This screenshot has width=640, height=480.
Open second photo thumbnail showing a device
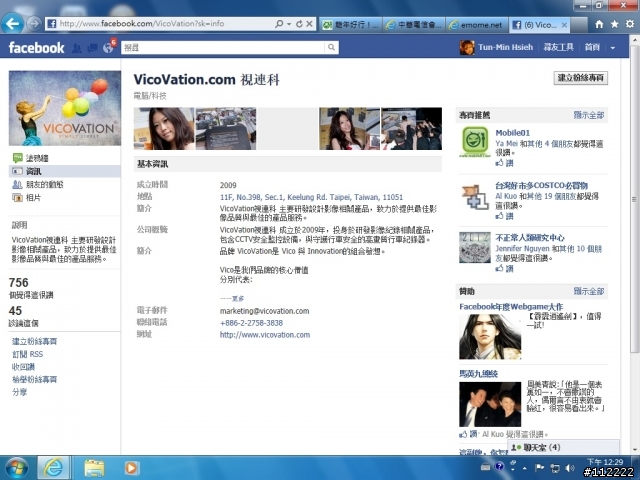click(226, 129)
